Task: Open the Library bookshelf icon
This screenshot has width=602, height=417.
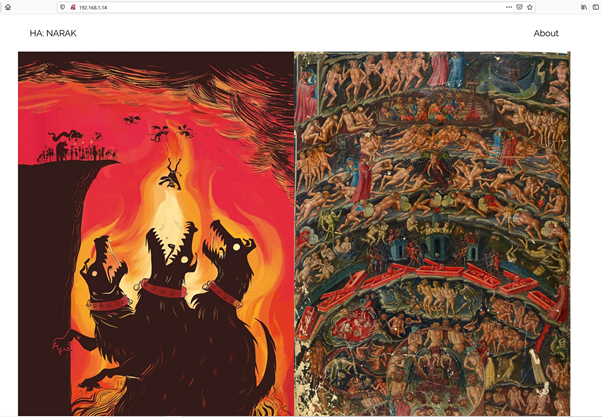Action: tap(583, 7)
